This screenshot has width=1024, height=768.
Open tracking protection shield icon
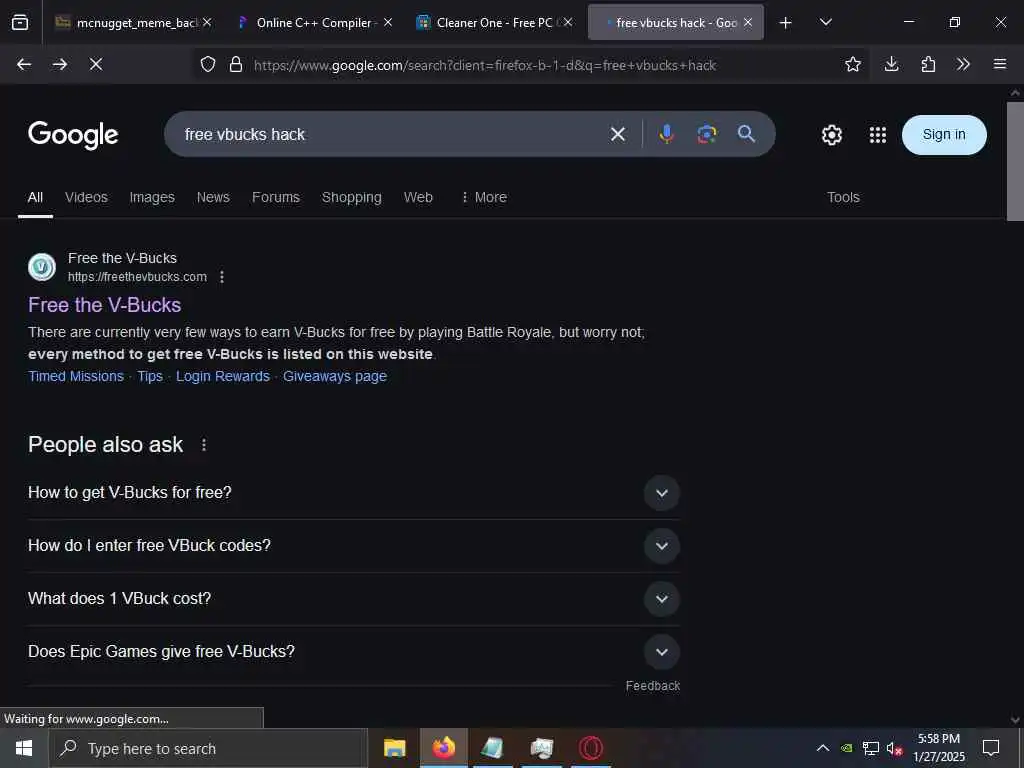(x=208, y=64)
